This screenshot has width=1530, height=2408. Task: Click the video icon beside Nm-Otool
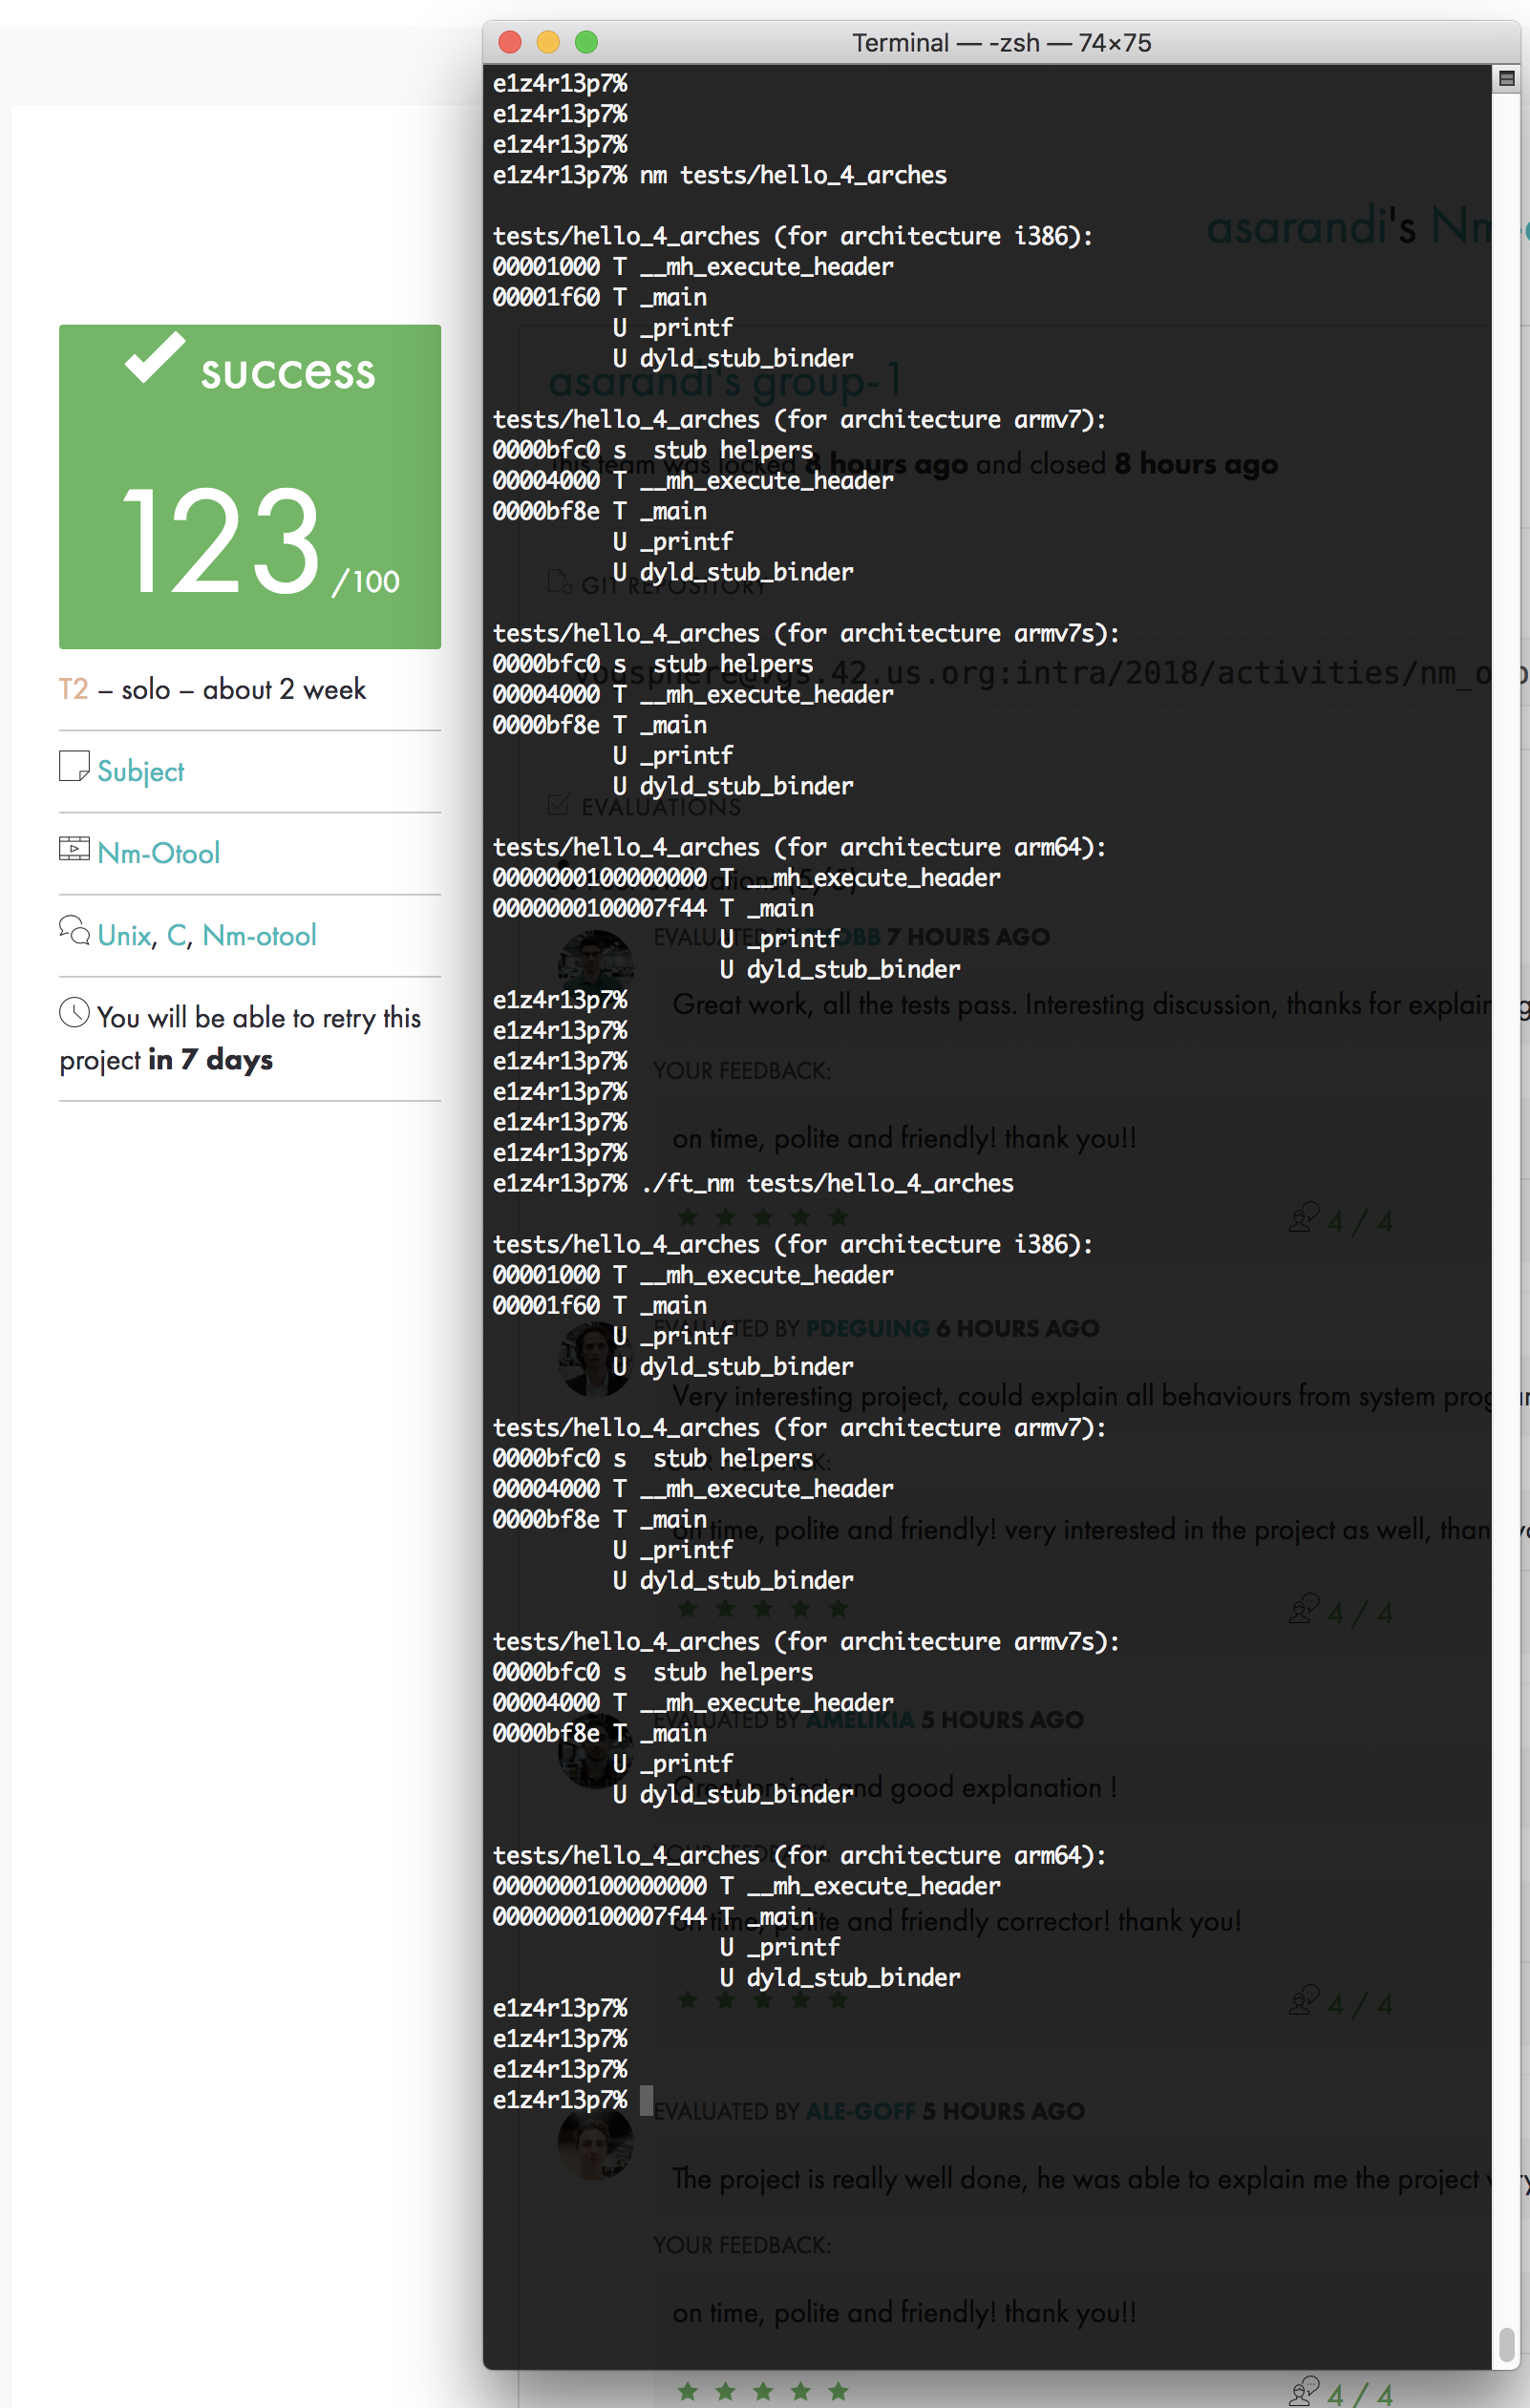coord(74,849)
